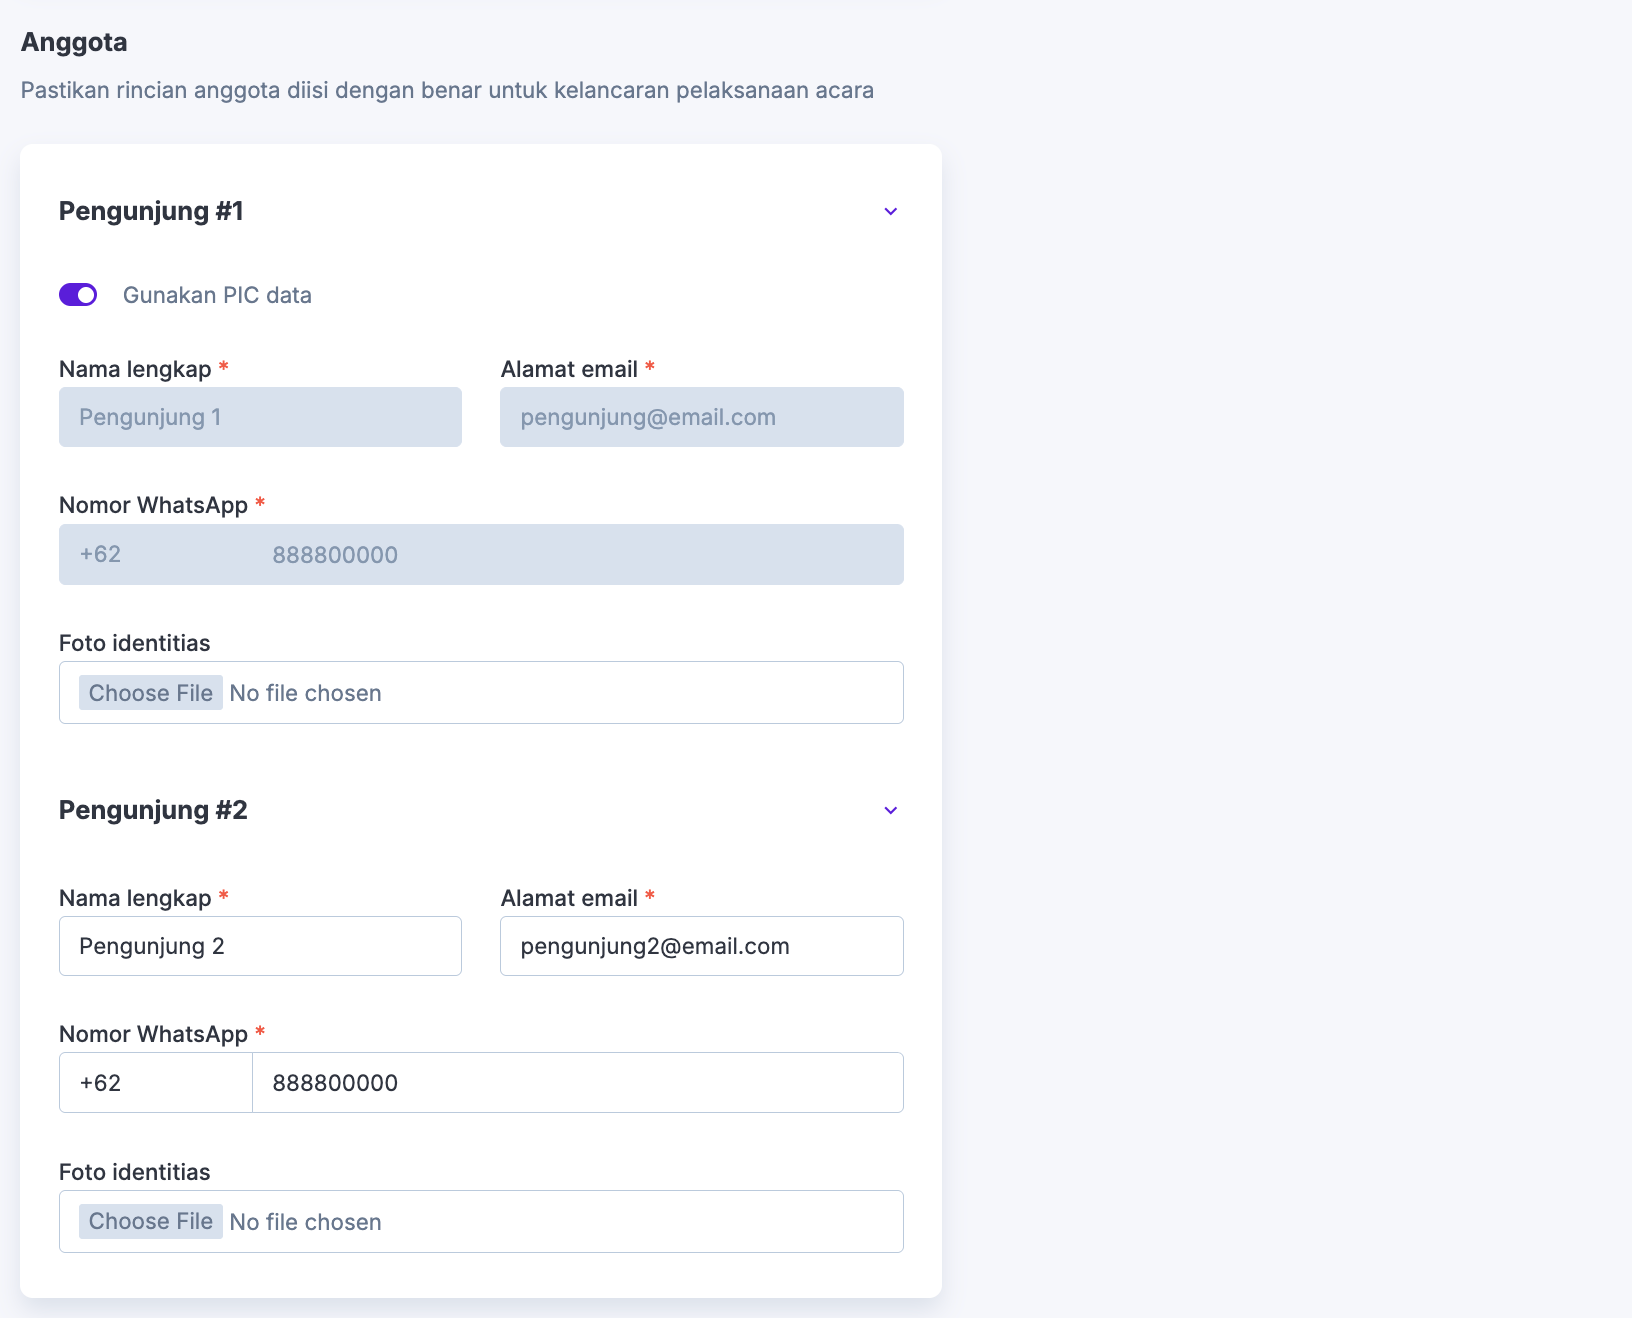
Task: Click Nama lengkap field showing Pengunjung 1
Action: tap(260, 418)
